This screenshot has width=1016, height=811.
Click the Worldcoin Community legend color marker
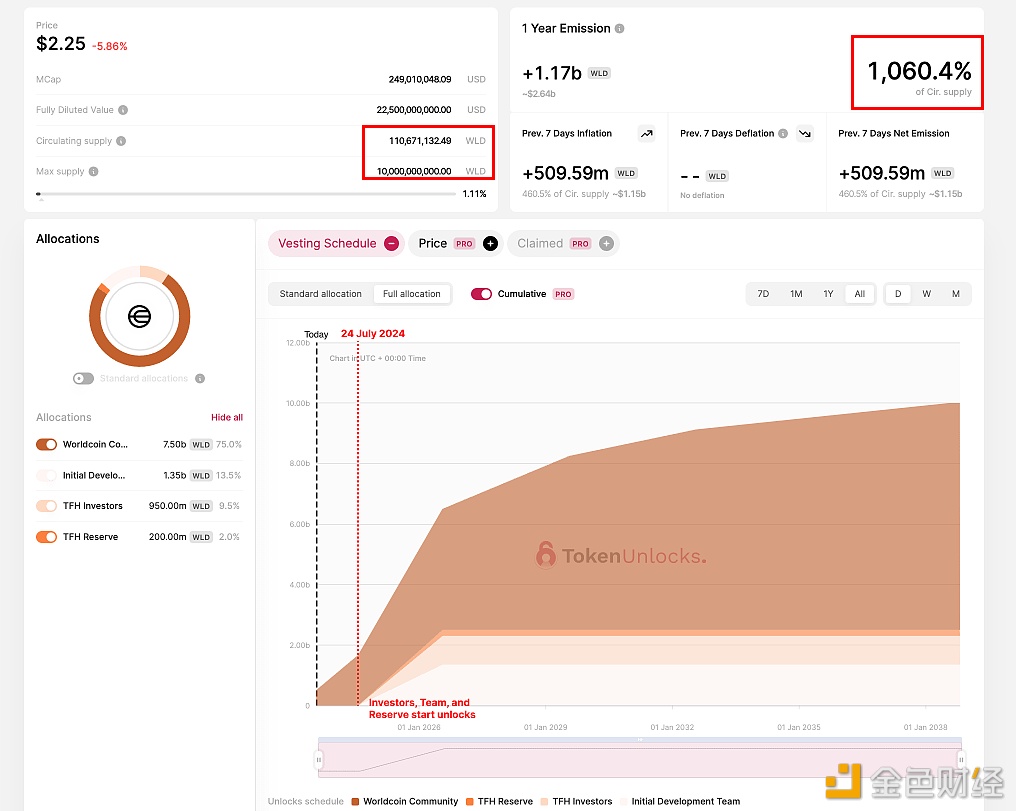[x=355, y=801]
